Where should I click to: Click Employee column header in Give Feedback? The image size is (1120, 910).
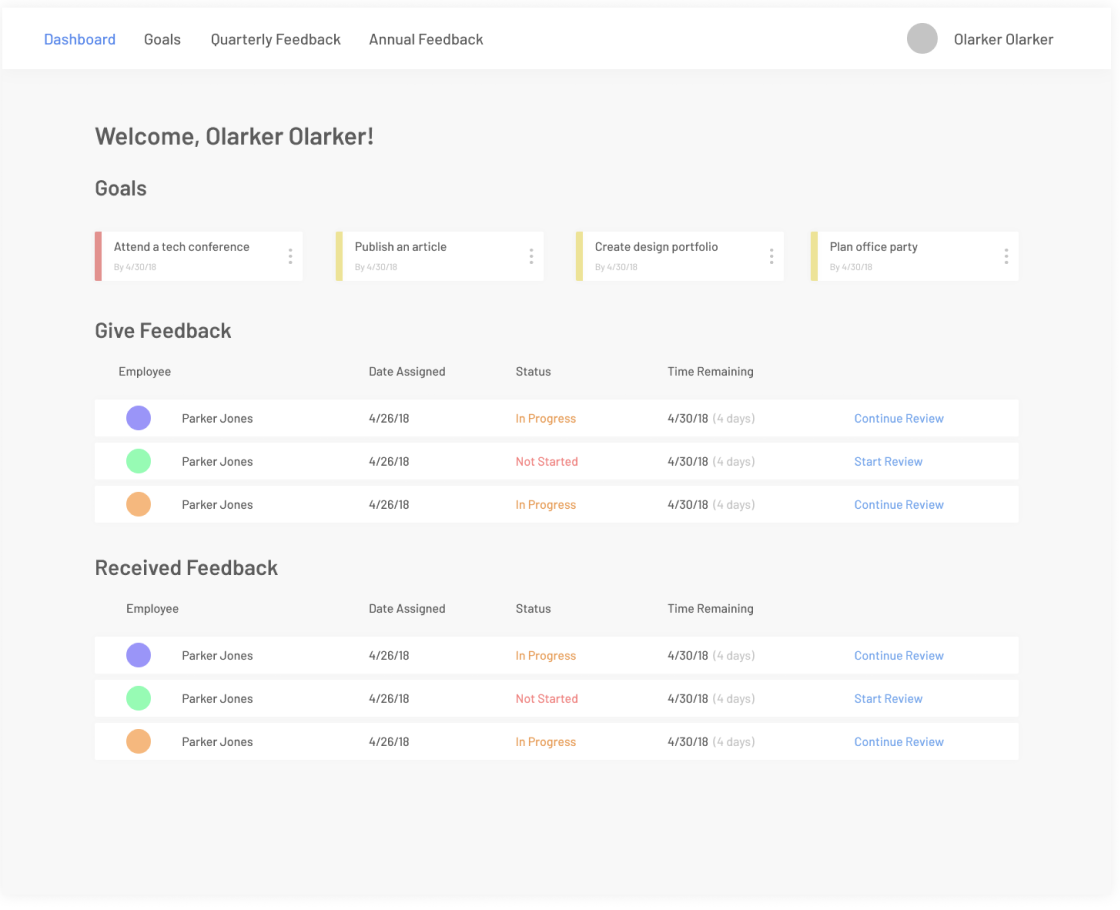[145, 371]
